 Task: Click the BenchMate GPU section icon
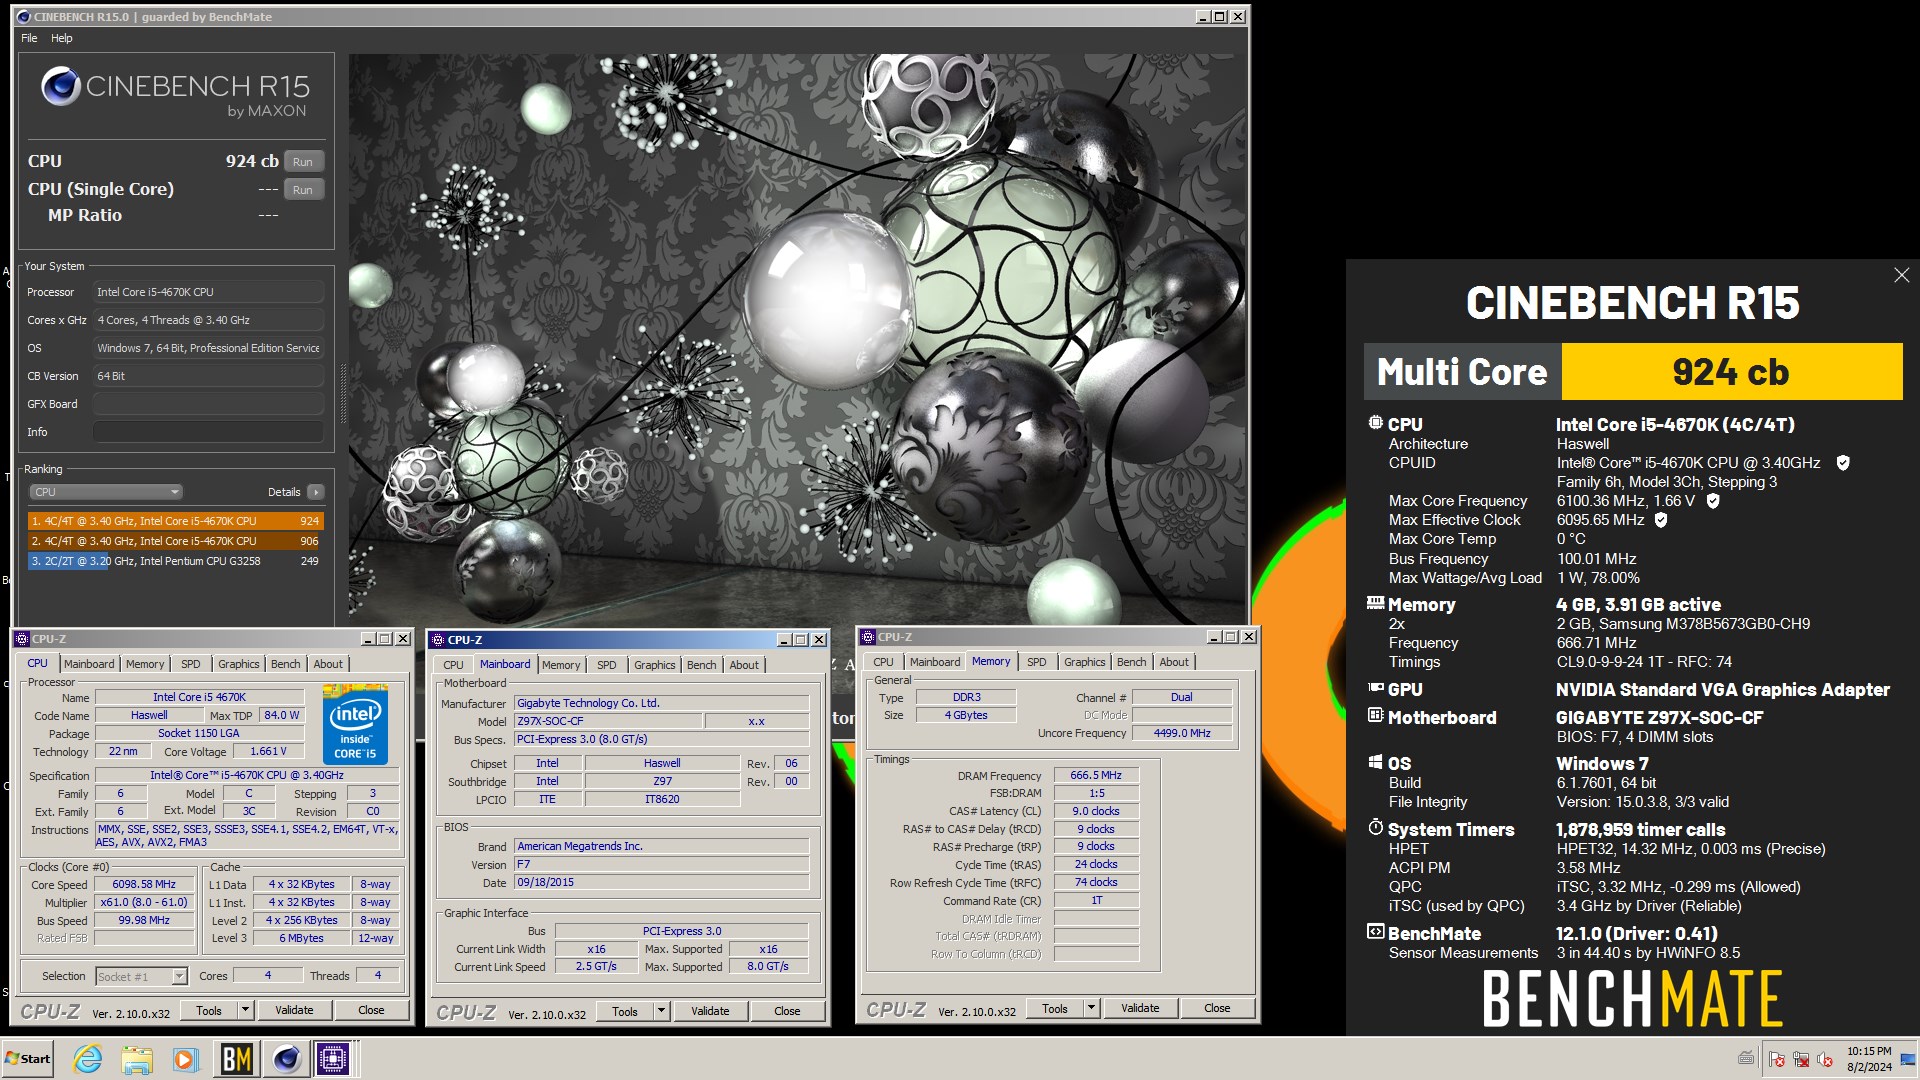[1375, 688]
